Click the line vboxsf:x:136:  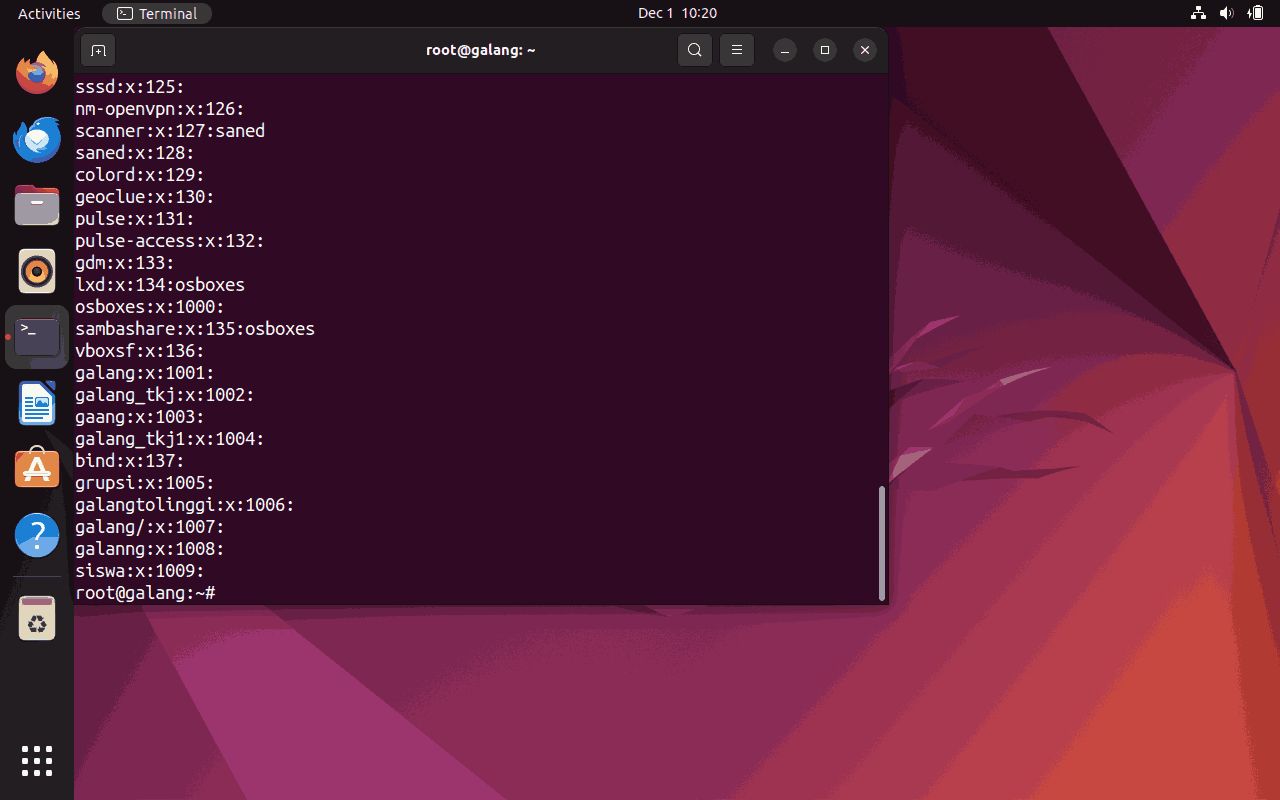[x=140, y=351]
